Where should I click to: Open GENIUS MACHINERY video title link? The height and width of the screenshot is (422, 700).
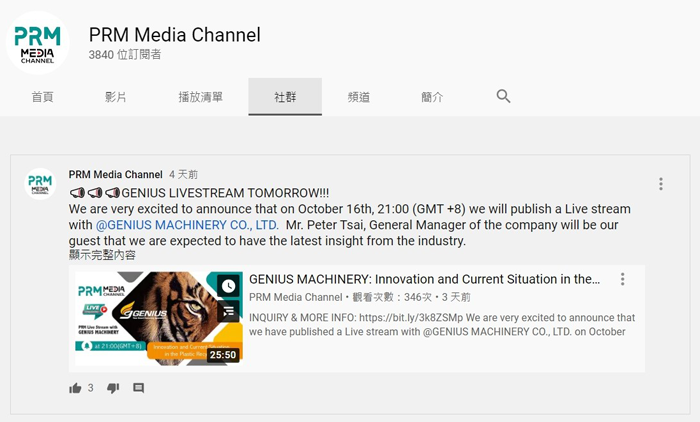click(425, 279)
